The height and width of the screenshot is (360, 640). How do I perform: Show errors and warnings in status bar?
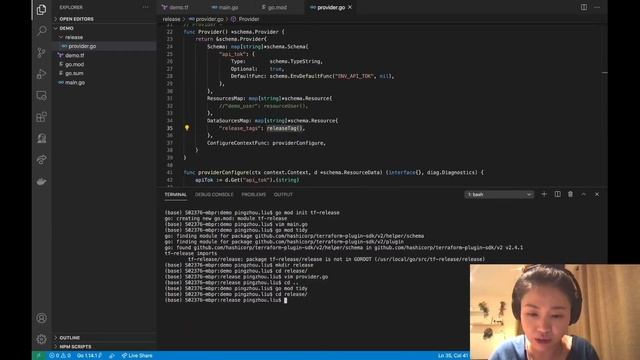tap(60, 356)
